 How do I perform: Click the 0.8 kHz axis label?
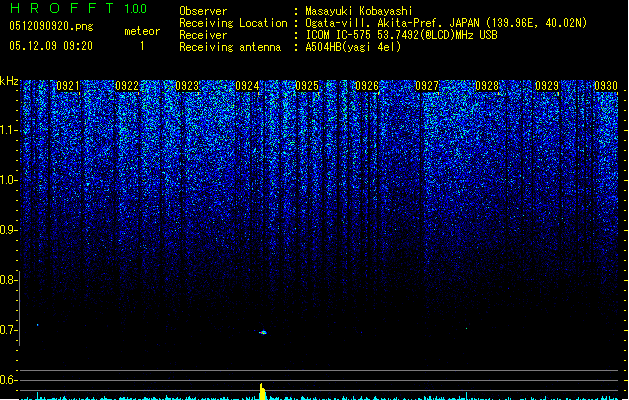8,280
